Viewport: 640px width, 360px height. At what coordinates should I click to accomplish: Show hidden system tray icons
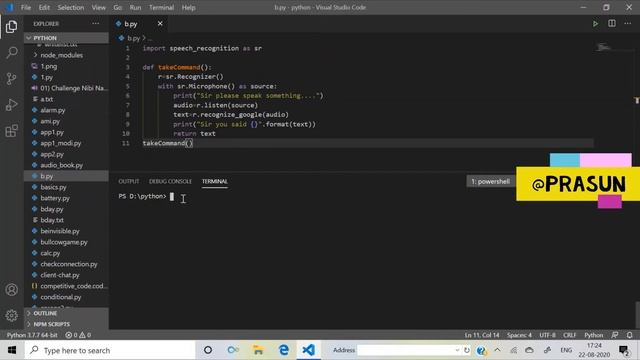point(497,350)
